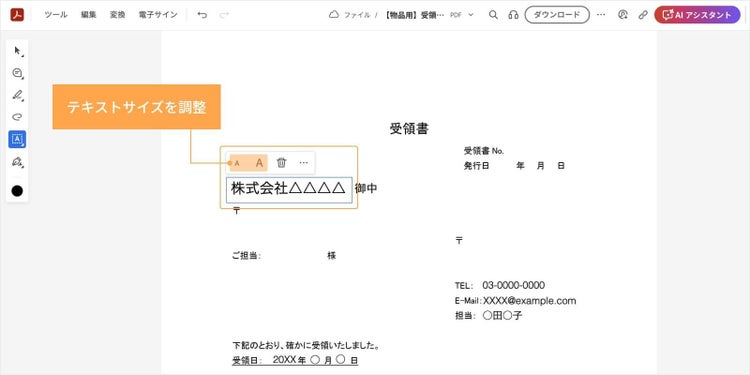750x375 pixels.
Task: Click the ご担当: label
Action: coord(246,256)
